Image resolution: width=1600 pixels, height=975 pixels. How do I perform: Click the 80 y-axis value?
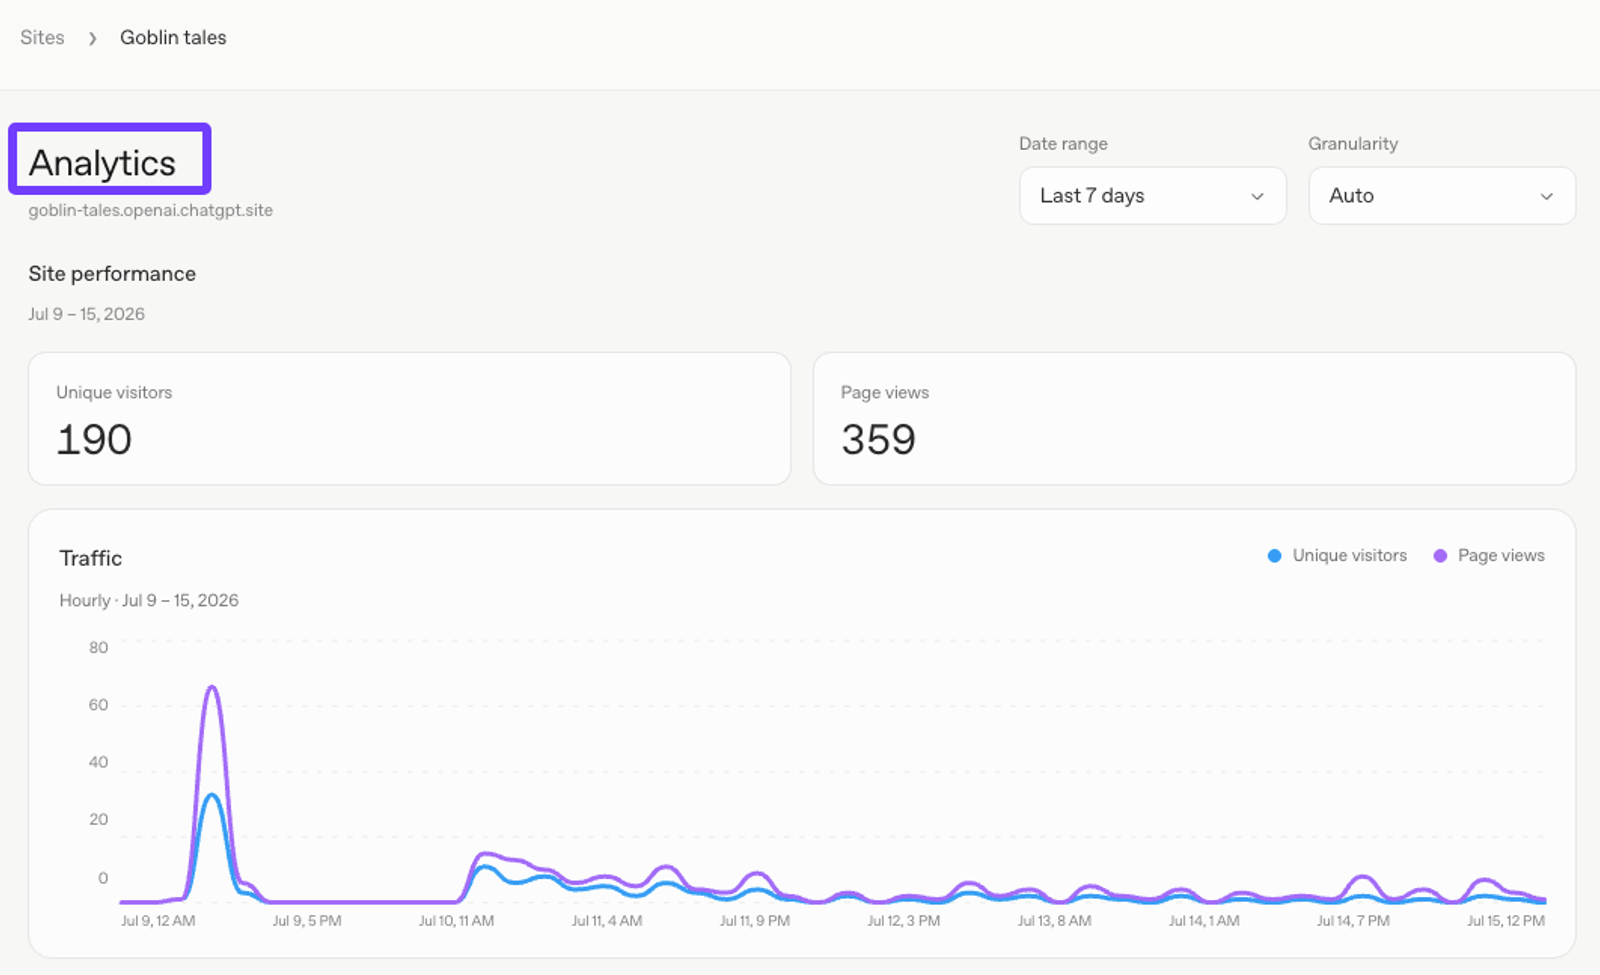tap(98, 648)
